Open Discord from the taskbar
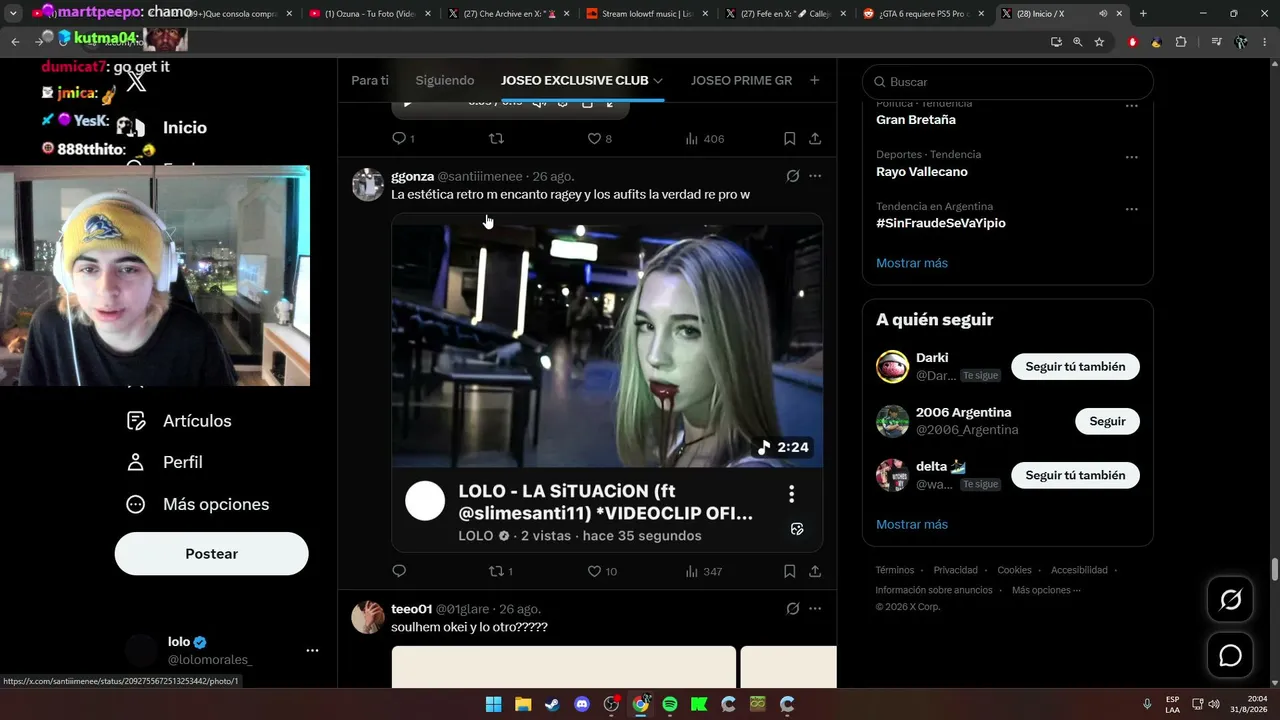This screenshot has height=720, width=1280. point(582,704)
